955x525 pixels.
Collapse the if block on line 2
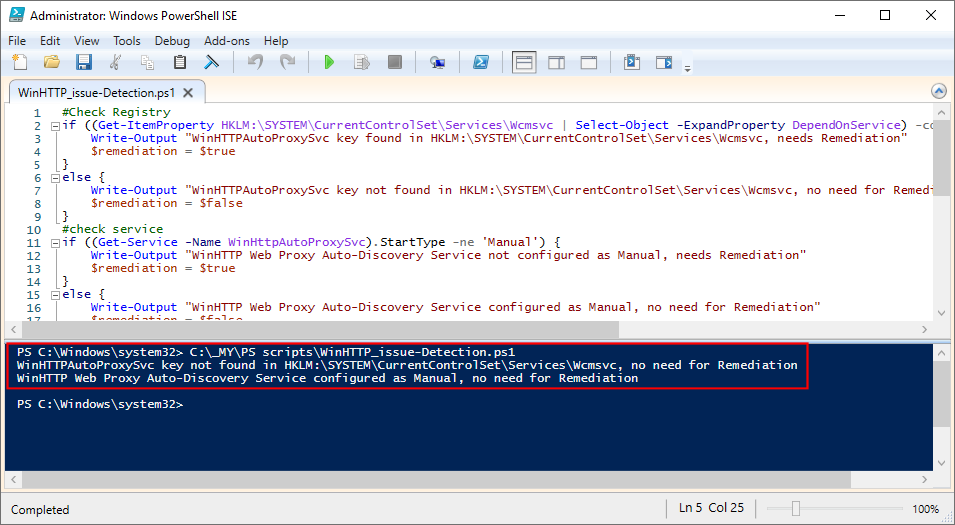[x=54, y=126]
